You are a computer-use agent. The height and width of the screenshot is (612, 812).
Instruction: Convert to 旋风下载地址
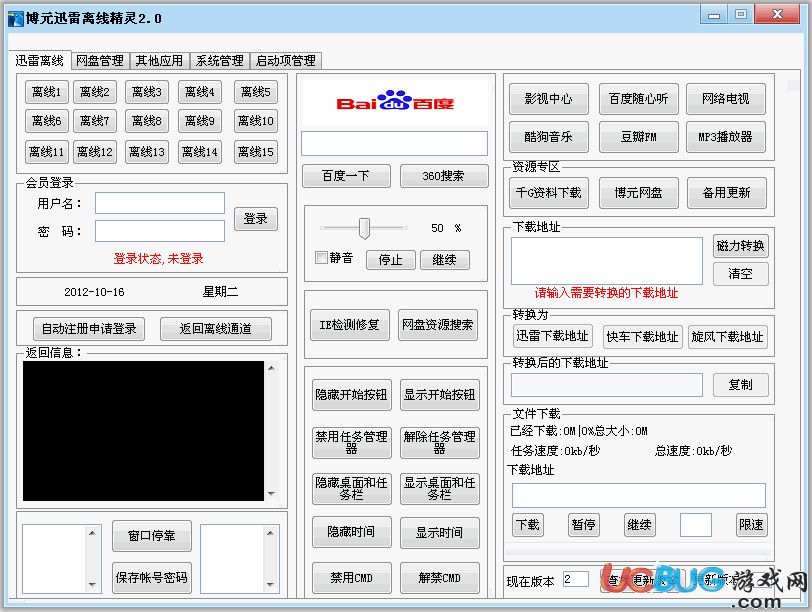click(x=728, y=337)
